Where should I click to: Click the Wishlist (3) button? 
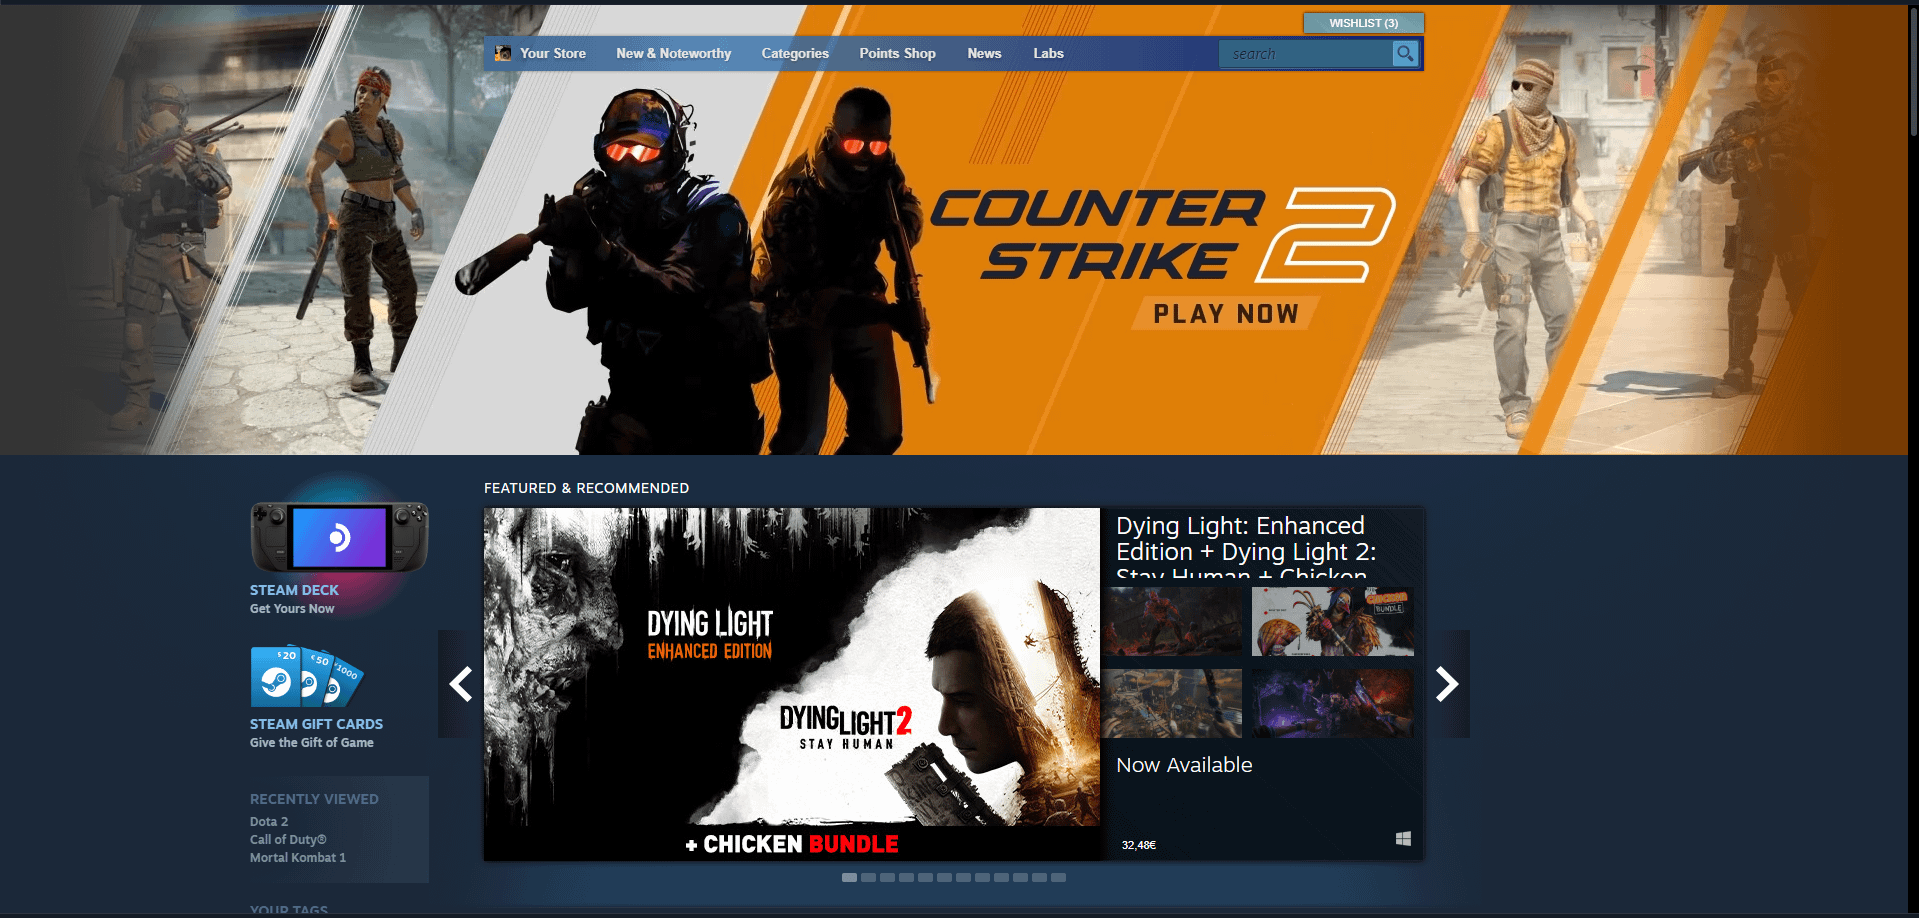click(x=1363, y=22)
